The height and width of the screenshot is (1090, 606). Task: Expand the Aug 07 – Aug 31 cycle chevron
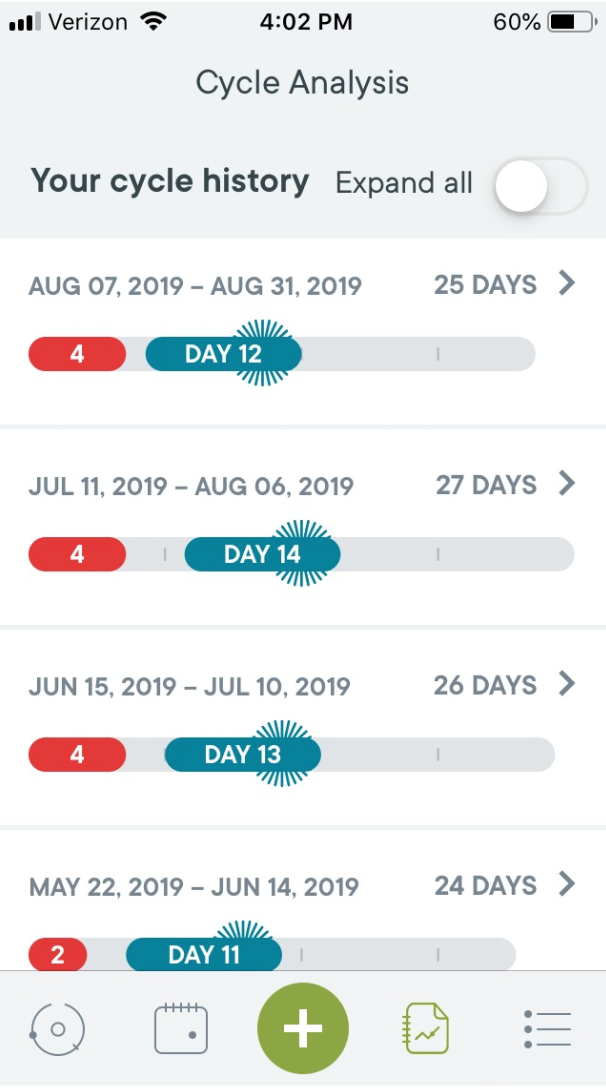(567, 283)
